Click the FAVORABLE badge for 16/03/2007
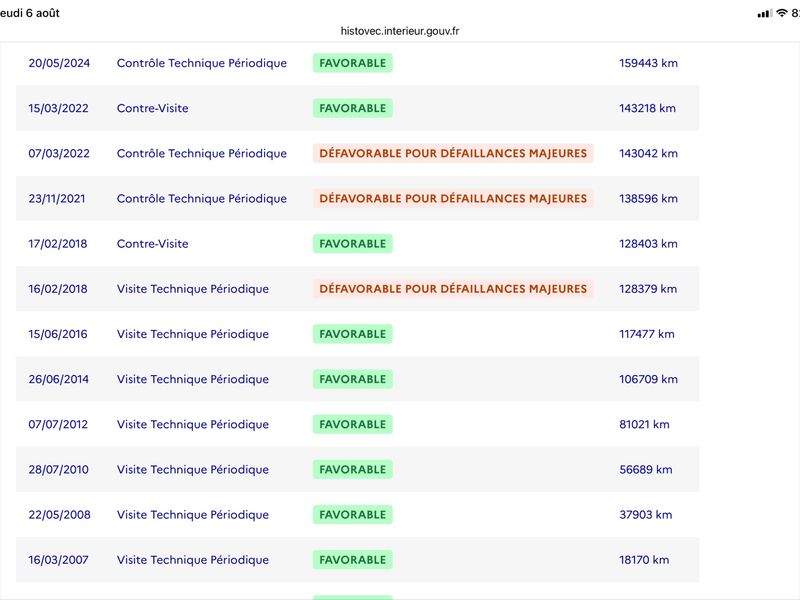Viewport: 800px width, 600px height. pyautogui.click(x=353, y=560)
